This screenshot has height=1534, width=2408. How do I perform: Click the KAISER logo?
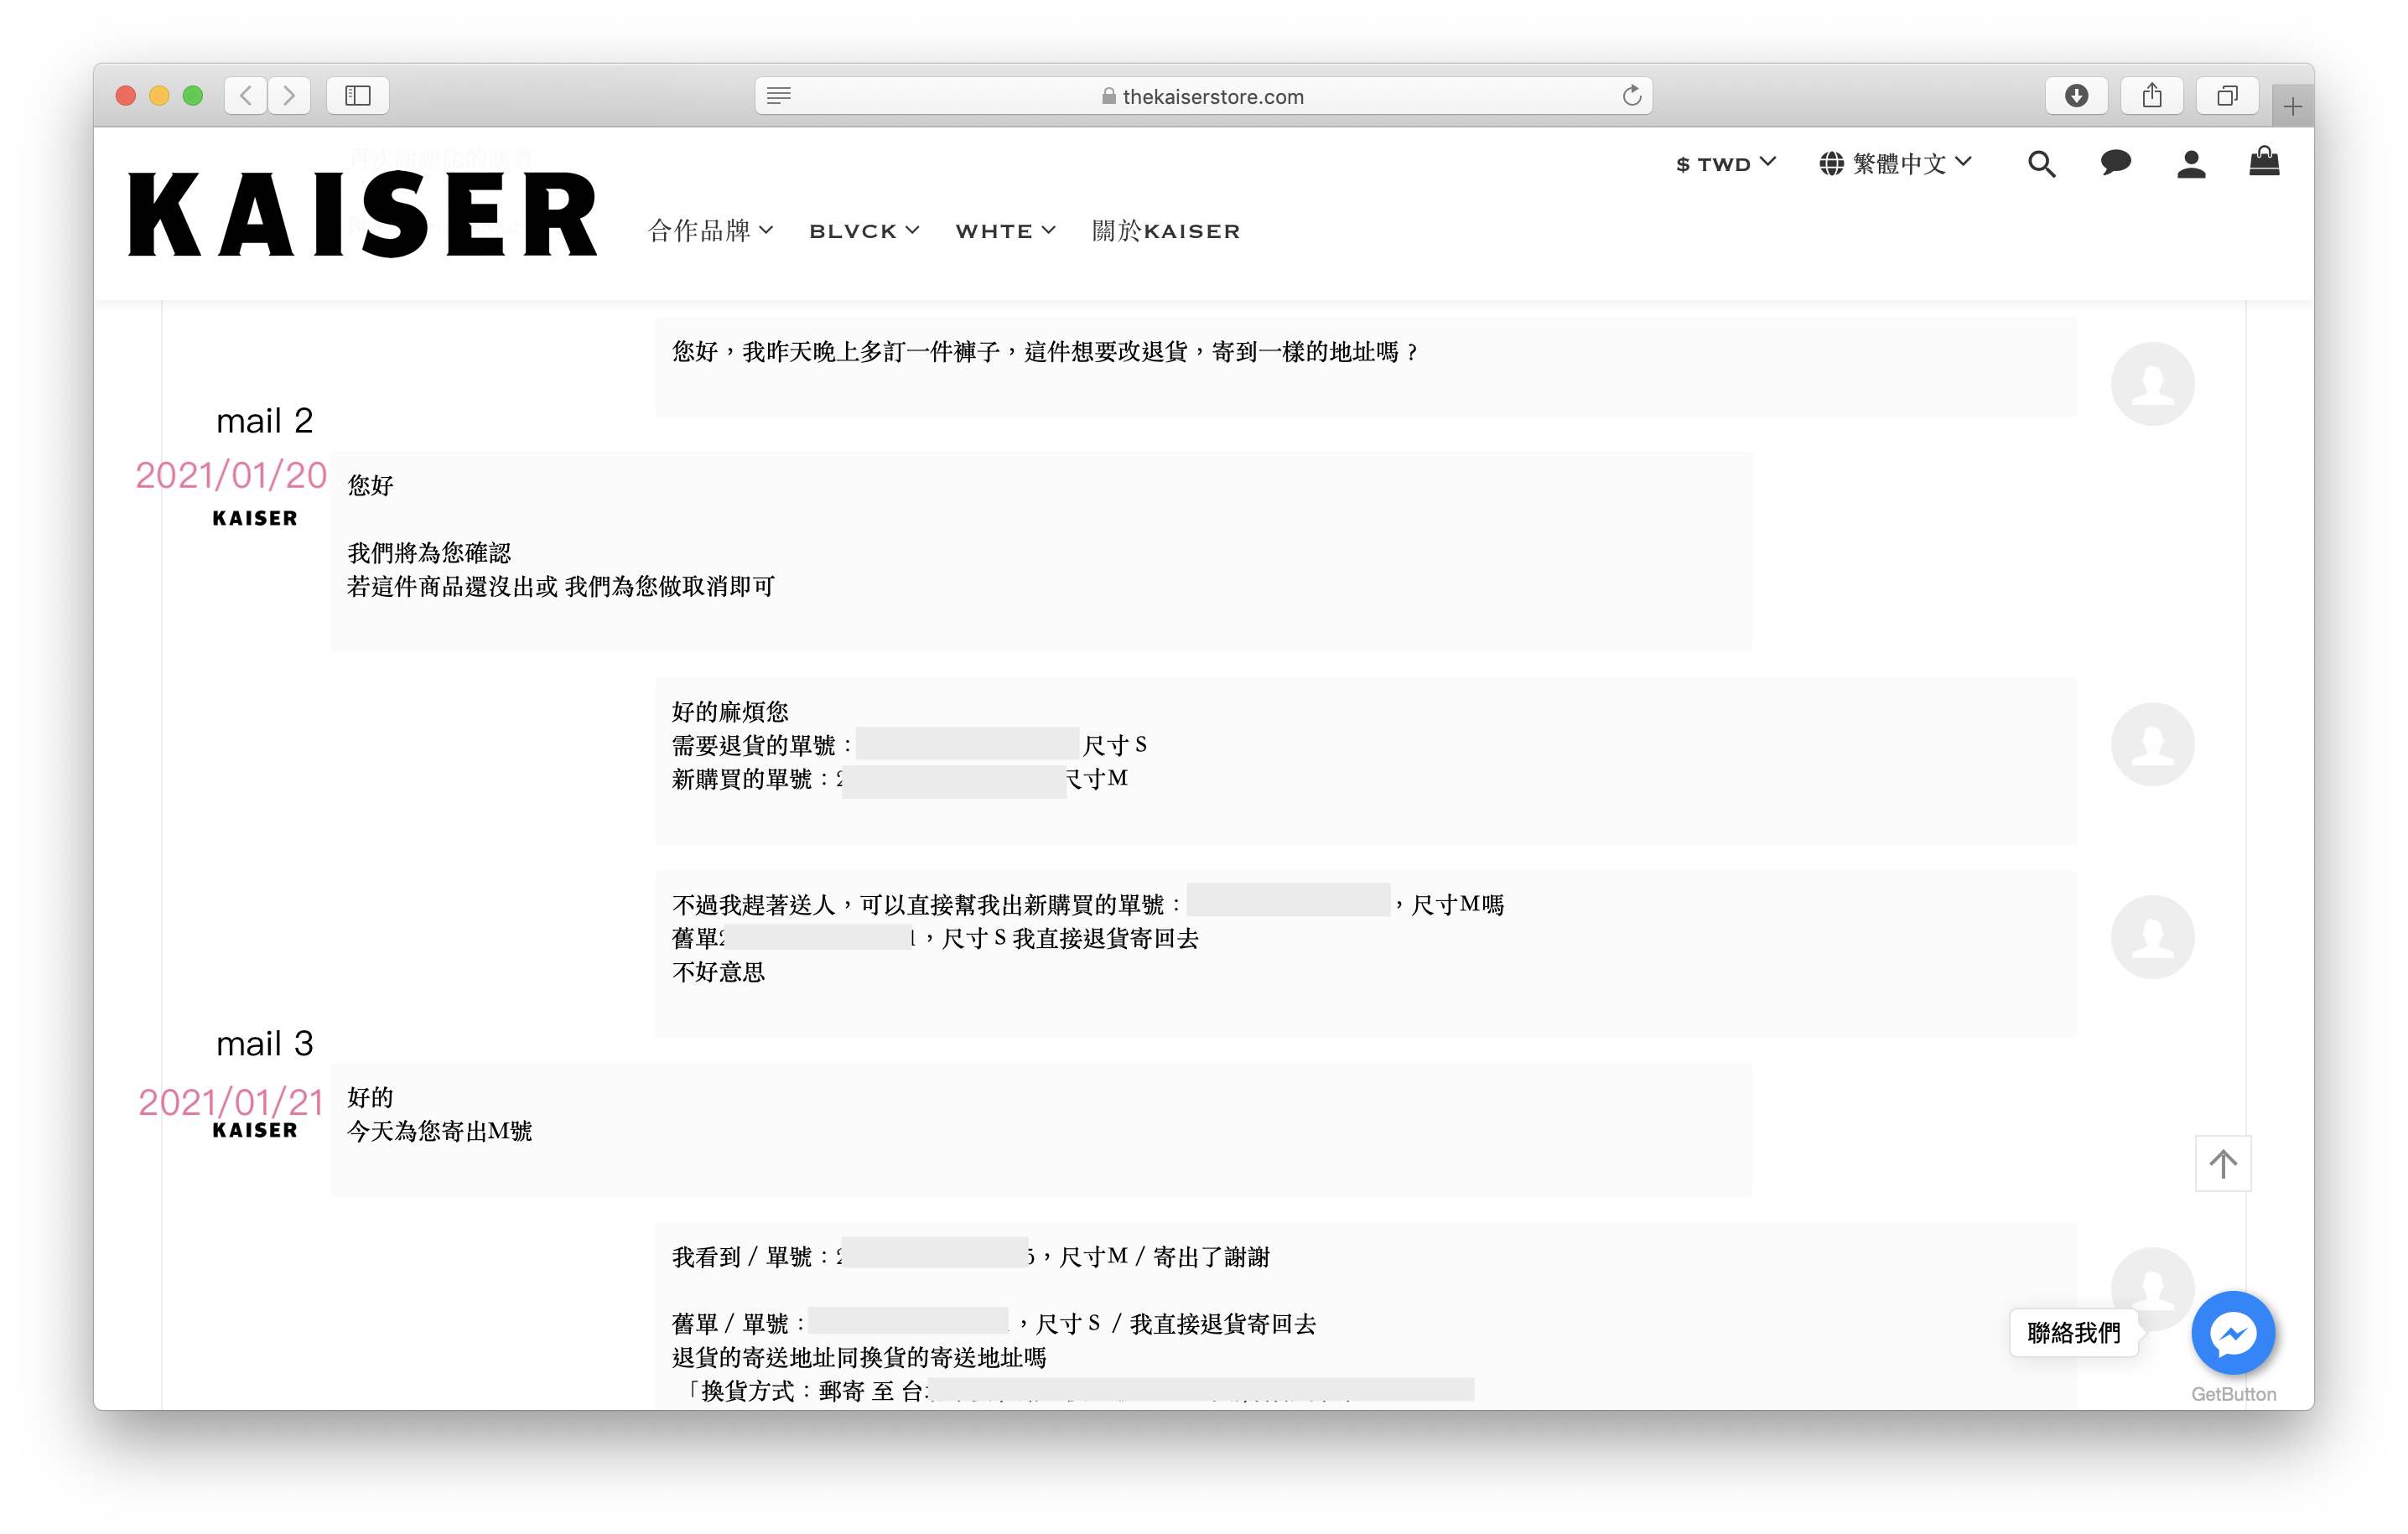[363, 214]
